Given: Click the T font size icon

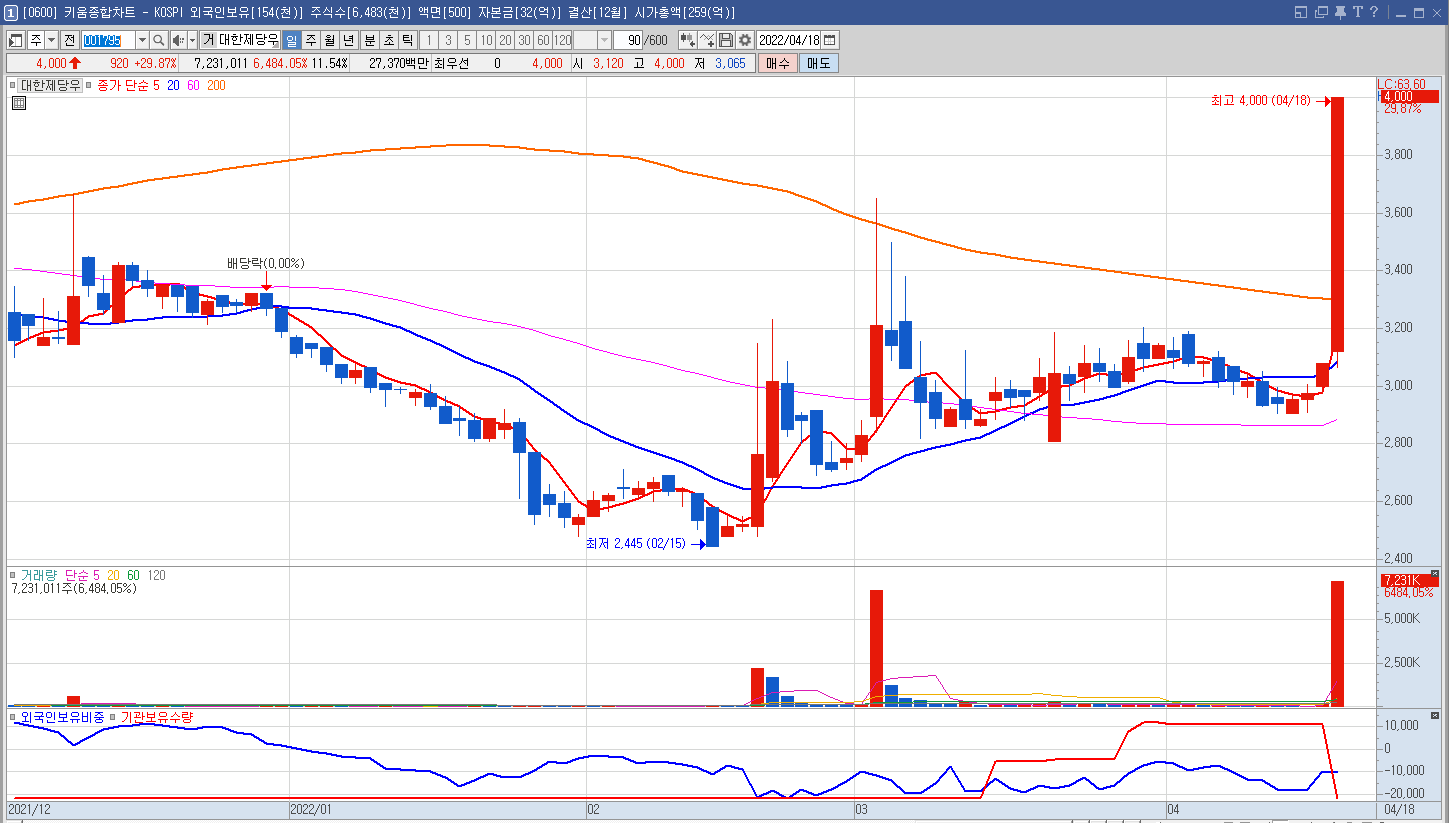Looking at the screenshot, I should coord(1357,12).
